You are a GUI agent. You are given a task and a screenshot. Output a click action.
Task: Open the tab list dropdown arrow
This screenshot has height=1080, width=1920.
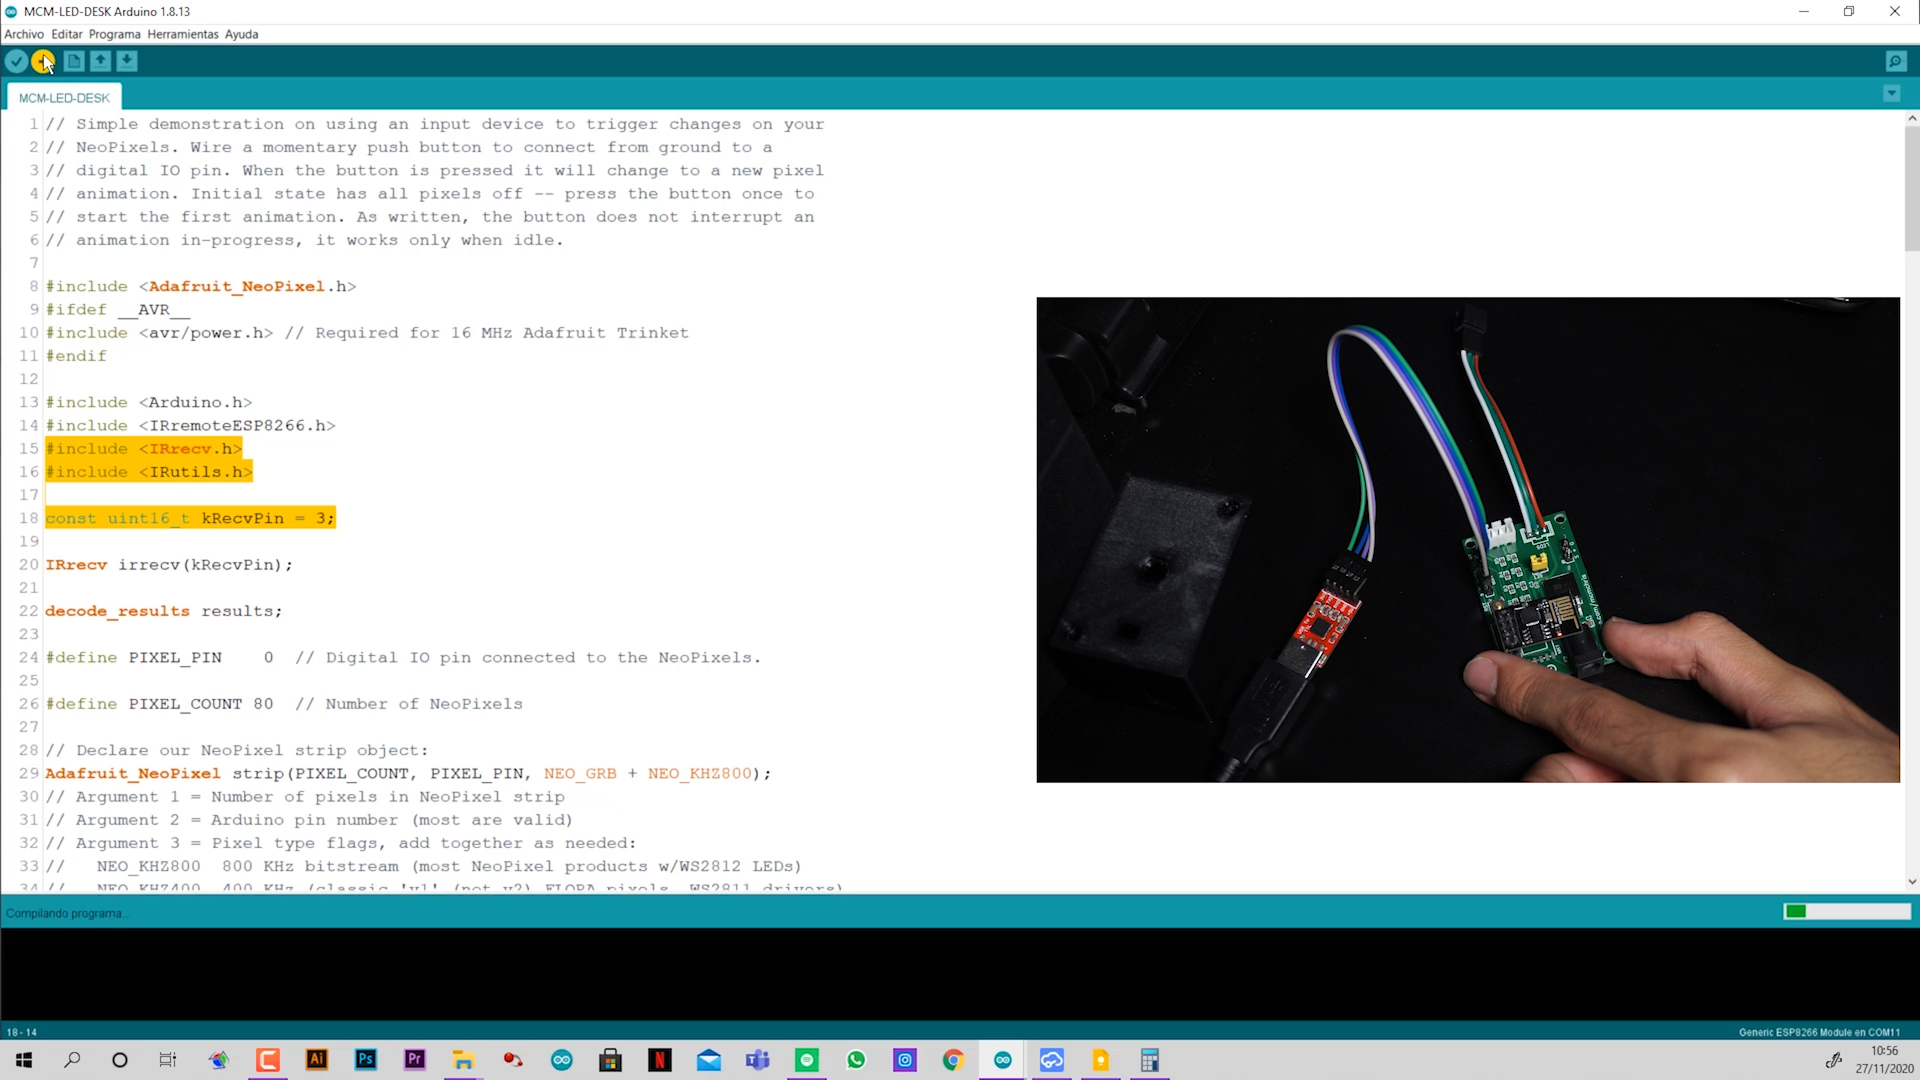1891,93
